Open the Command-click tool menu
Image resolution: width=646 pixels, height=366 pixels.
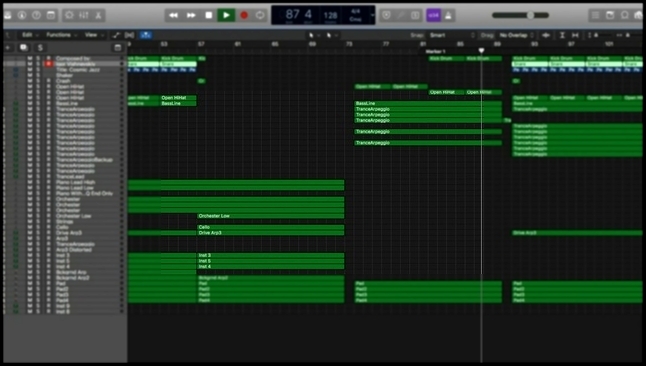point(332,35)
